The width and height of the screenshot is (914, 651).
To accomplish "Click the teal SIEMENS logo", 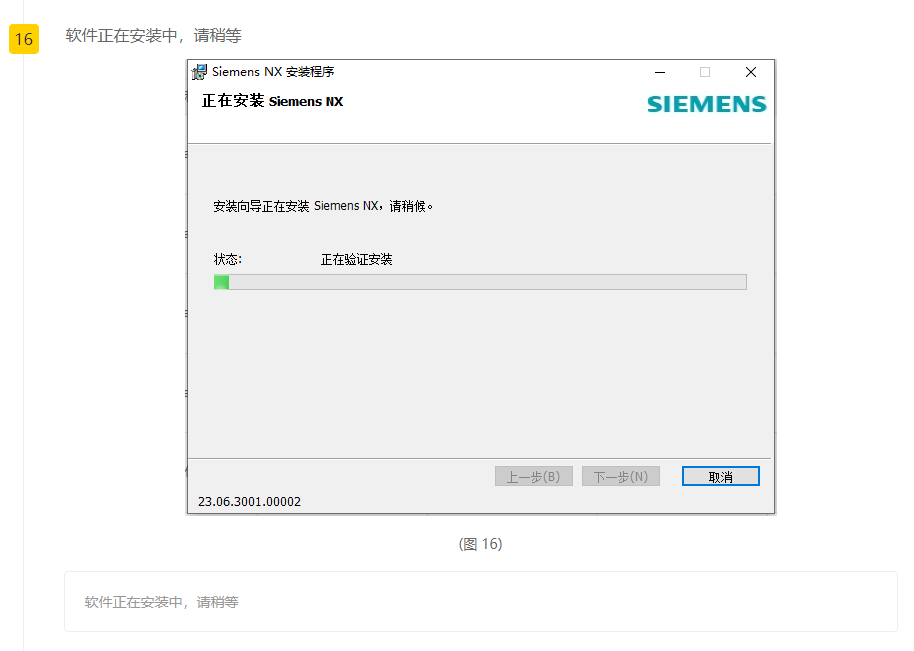I will pos(706,104).
